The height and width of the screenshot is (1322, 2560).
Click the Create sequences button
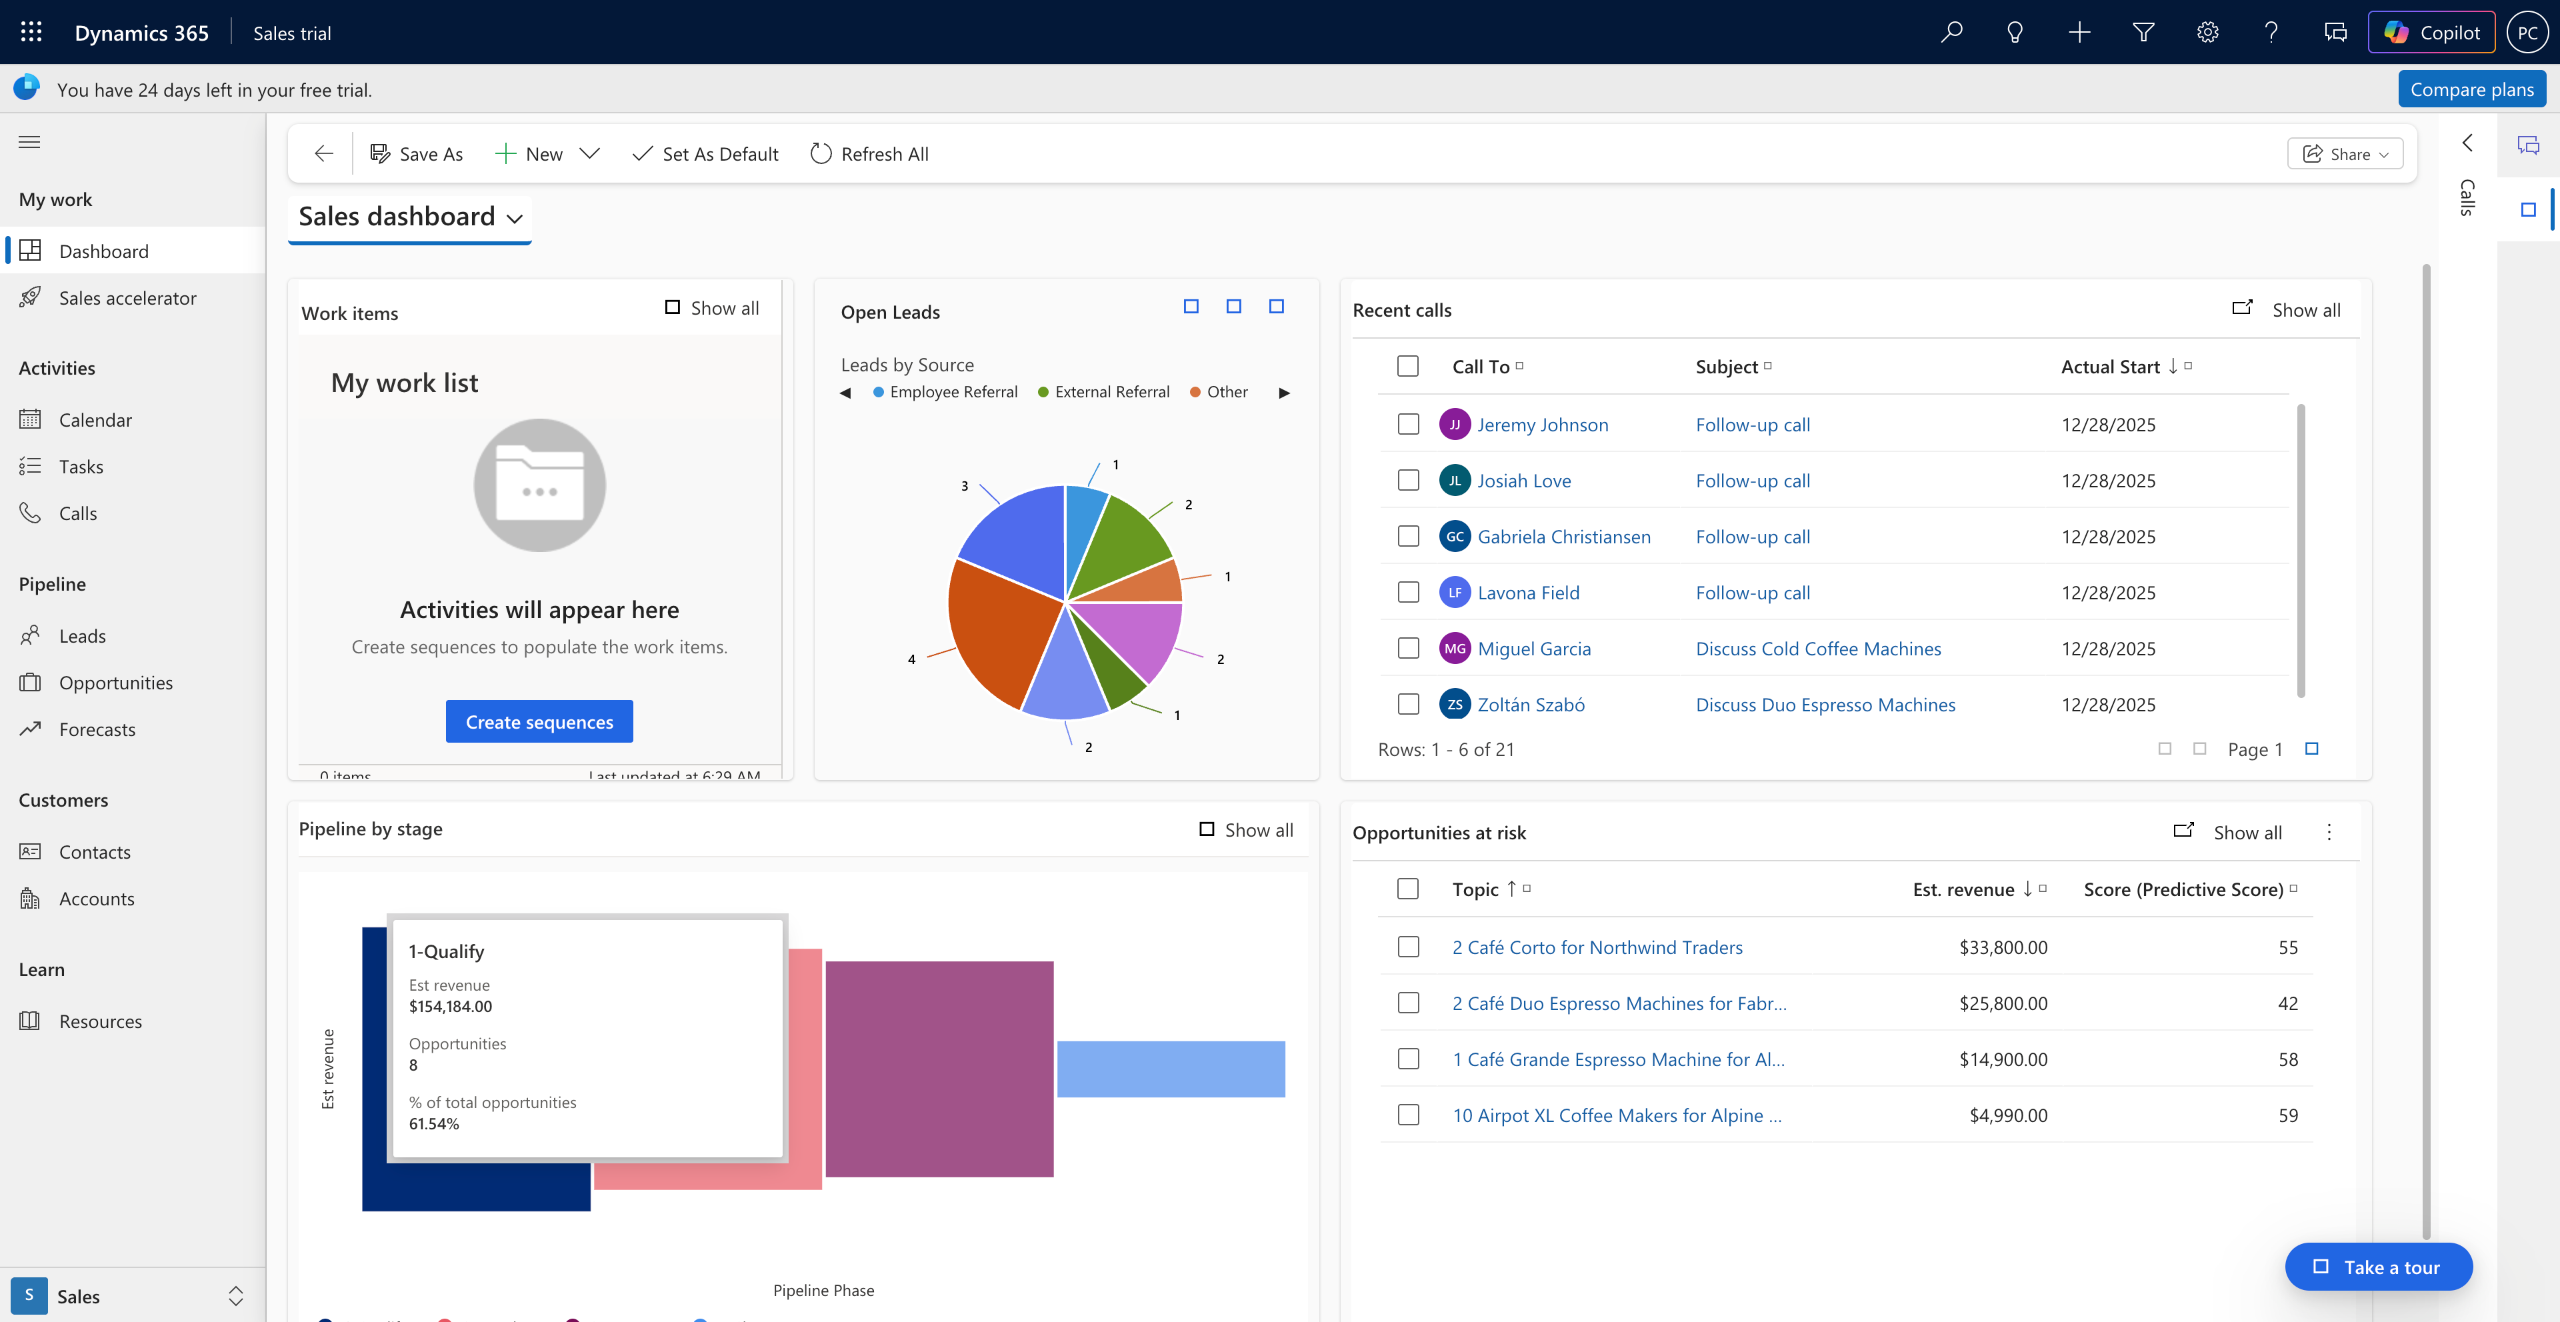pos(539,721)
